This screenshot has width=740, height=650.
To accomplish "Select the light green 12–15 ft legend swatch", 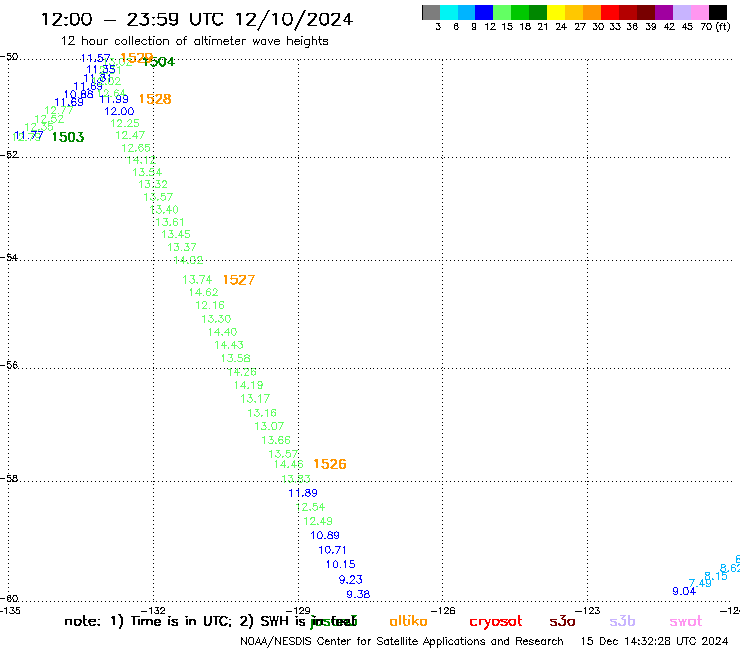I will click(502, 12).
